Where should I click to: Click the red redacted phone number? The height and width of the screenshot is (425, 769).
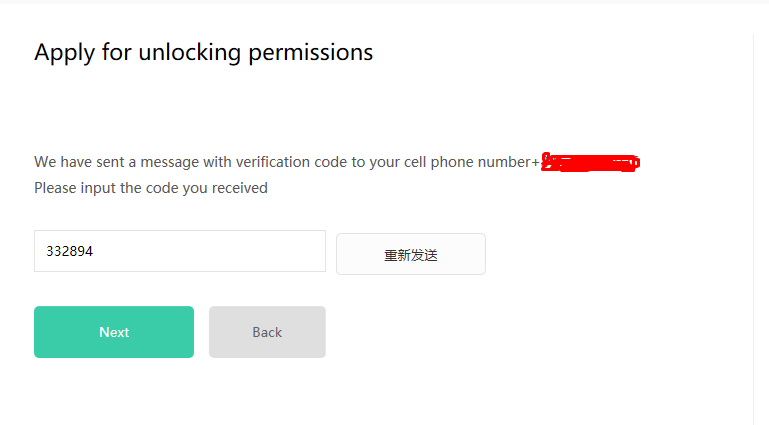pos(590,162)
